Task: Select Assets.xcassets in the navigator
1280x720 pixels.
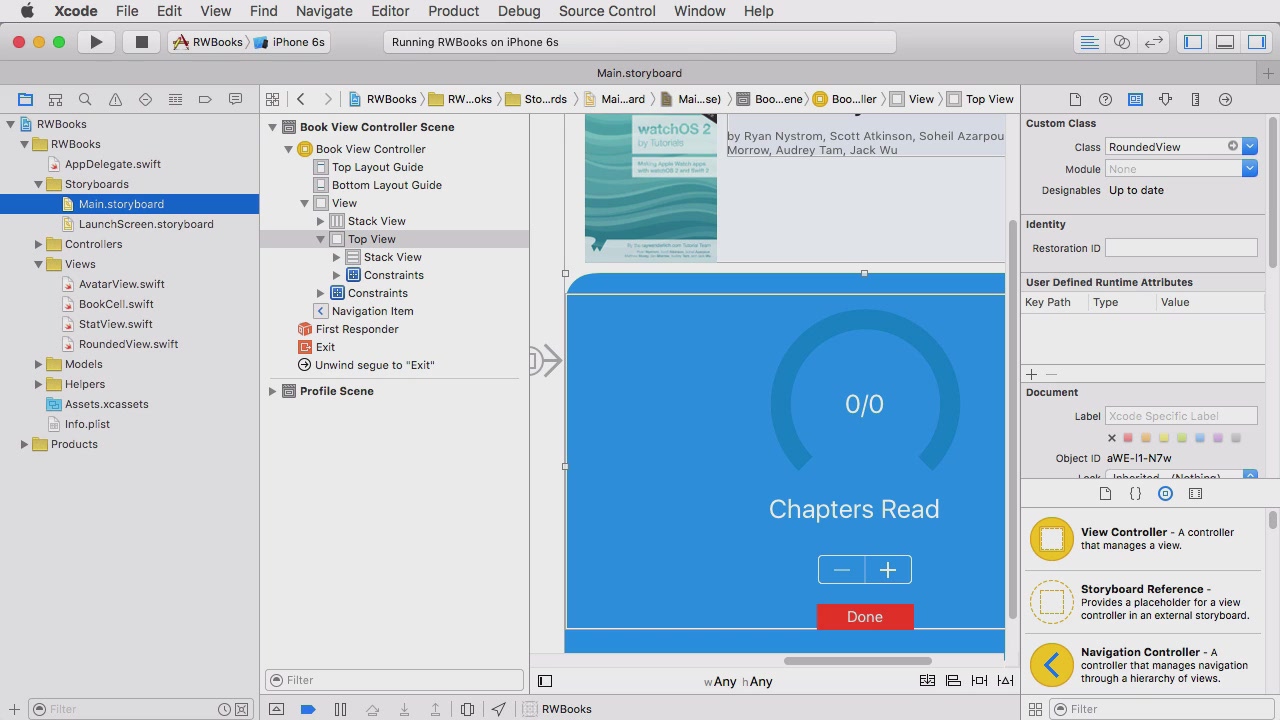Action: coord(106,404)
